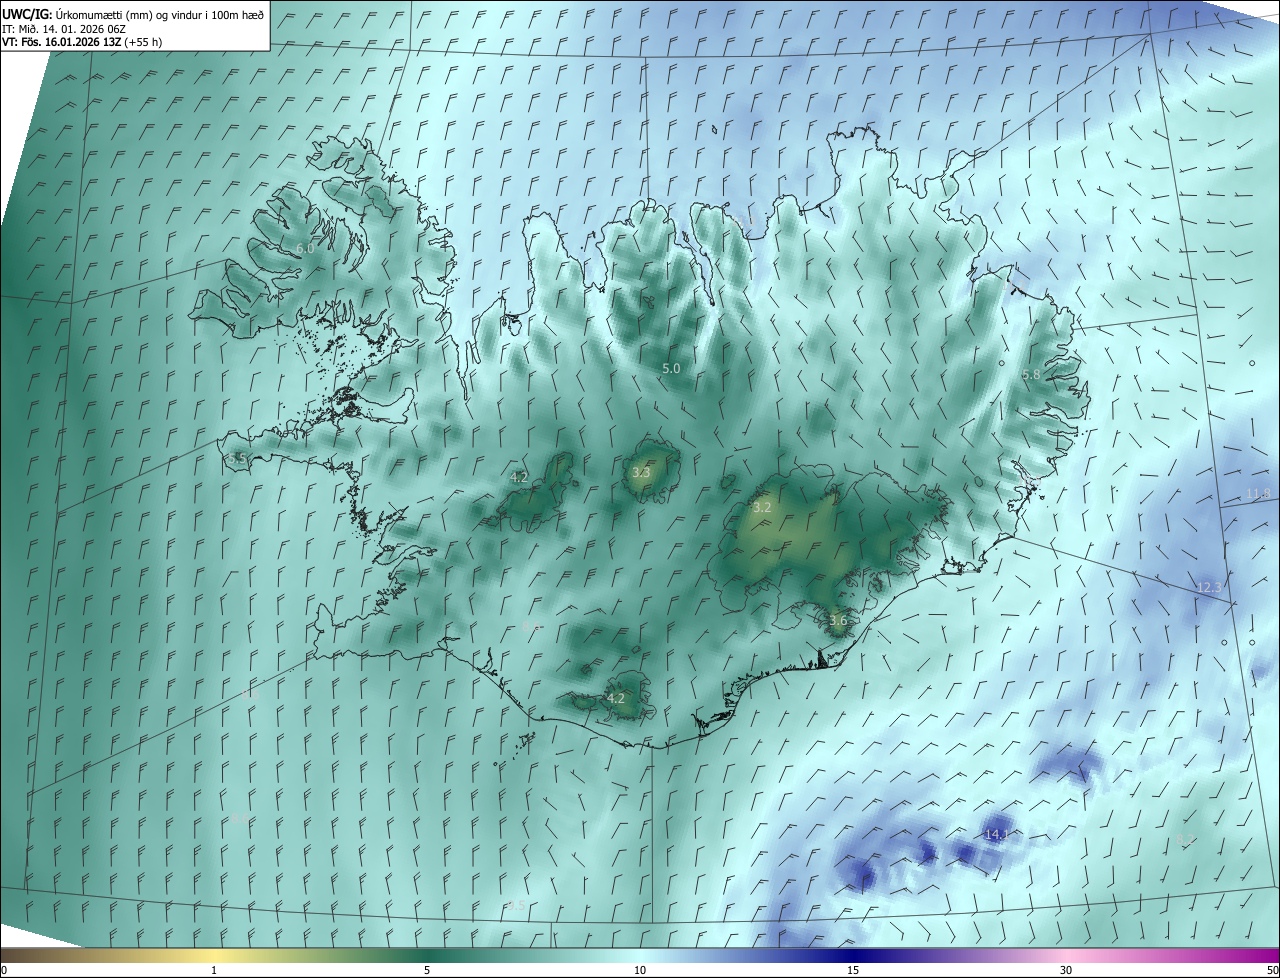Click the faint 9.5 value in the southern sea
This screenshot has width=1280, height=978.
(516, 905)
